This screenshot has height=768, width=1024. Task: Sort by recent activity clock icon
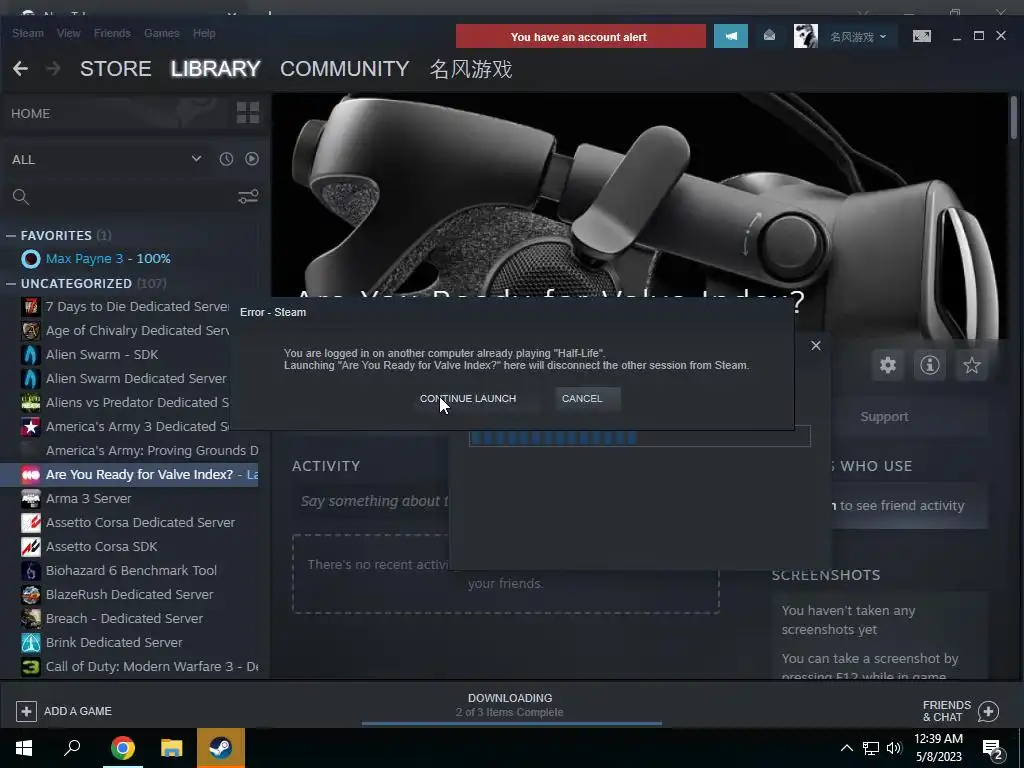pos(226,159)
